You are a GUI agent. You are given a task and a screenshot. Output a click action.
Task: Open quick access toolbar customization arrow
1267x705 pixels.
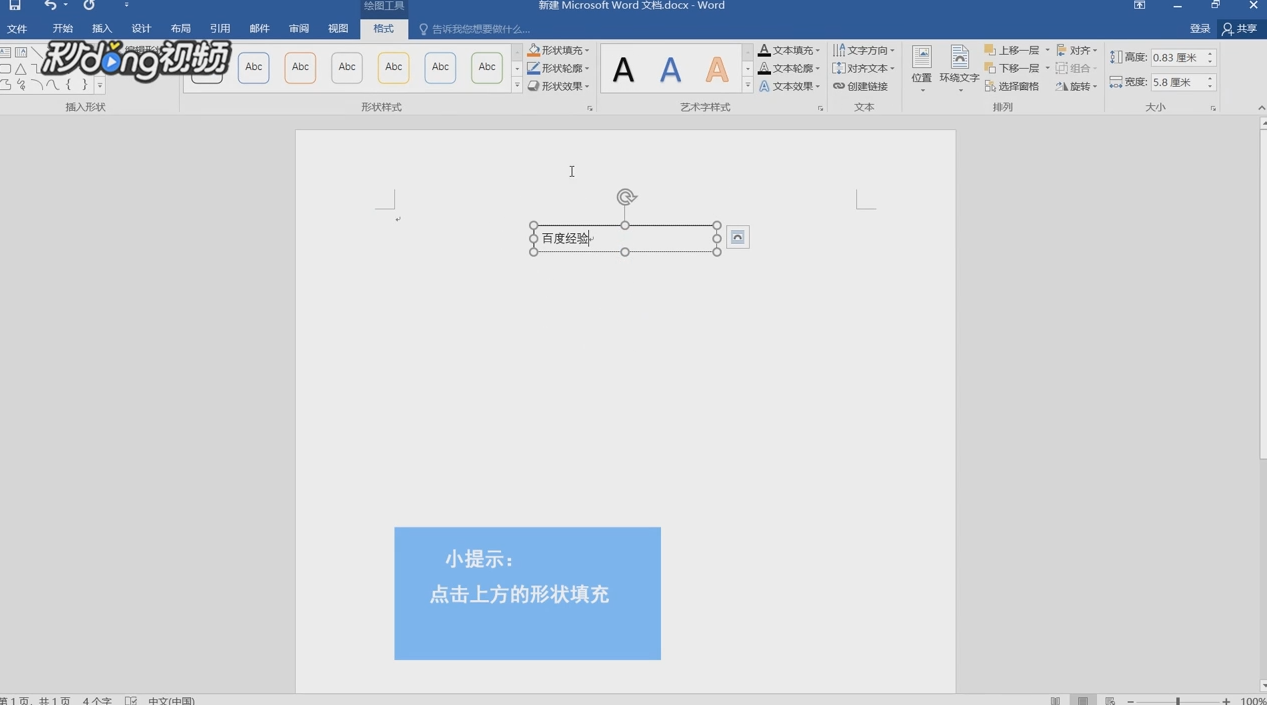click(127, 5)
